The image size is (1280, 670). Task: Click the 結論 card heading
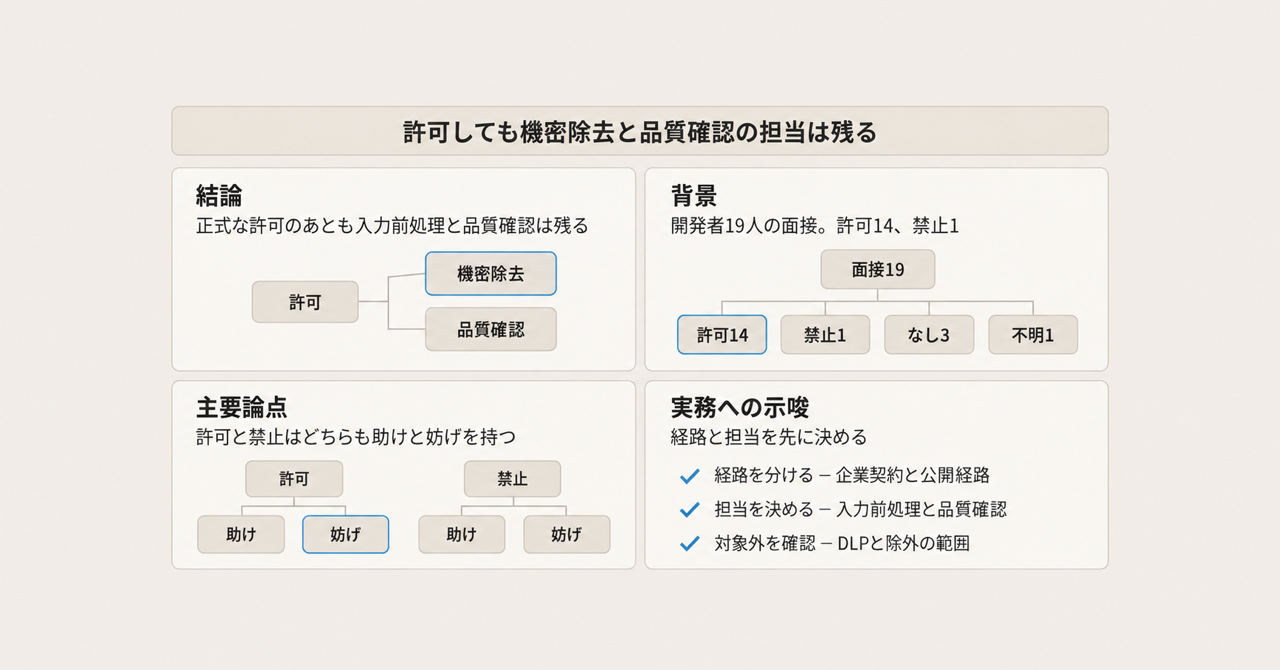pos(219,195)
